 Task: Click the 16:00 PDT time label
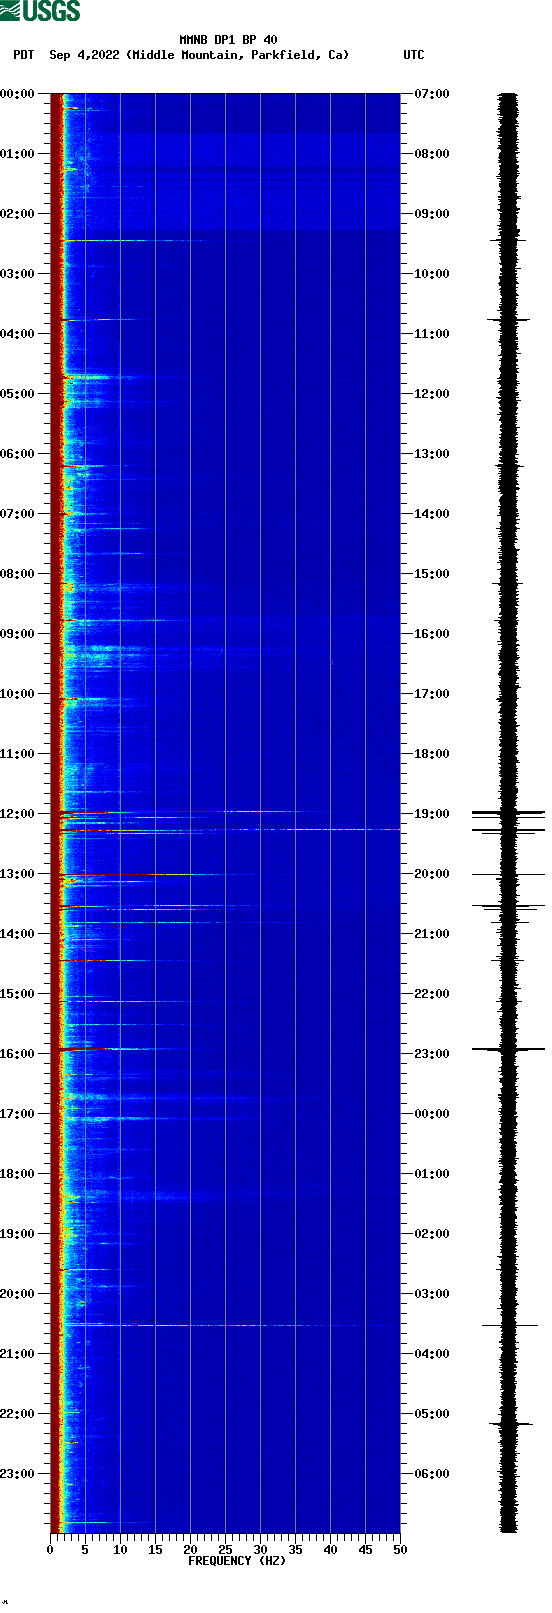pyautogui.click(x=17, y=1054)
